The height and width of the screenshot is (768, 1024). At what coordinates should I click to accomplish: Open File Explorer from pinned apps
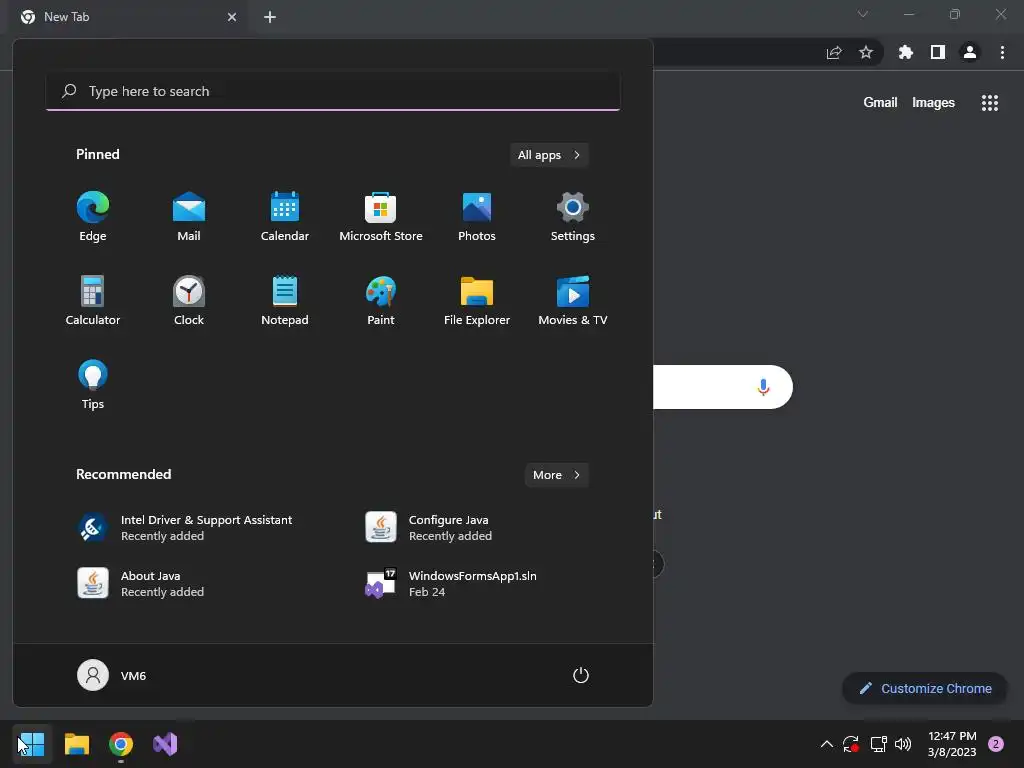[x=477, y=300]
